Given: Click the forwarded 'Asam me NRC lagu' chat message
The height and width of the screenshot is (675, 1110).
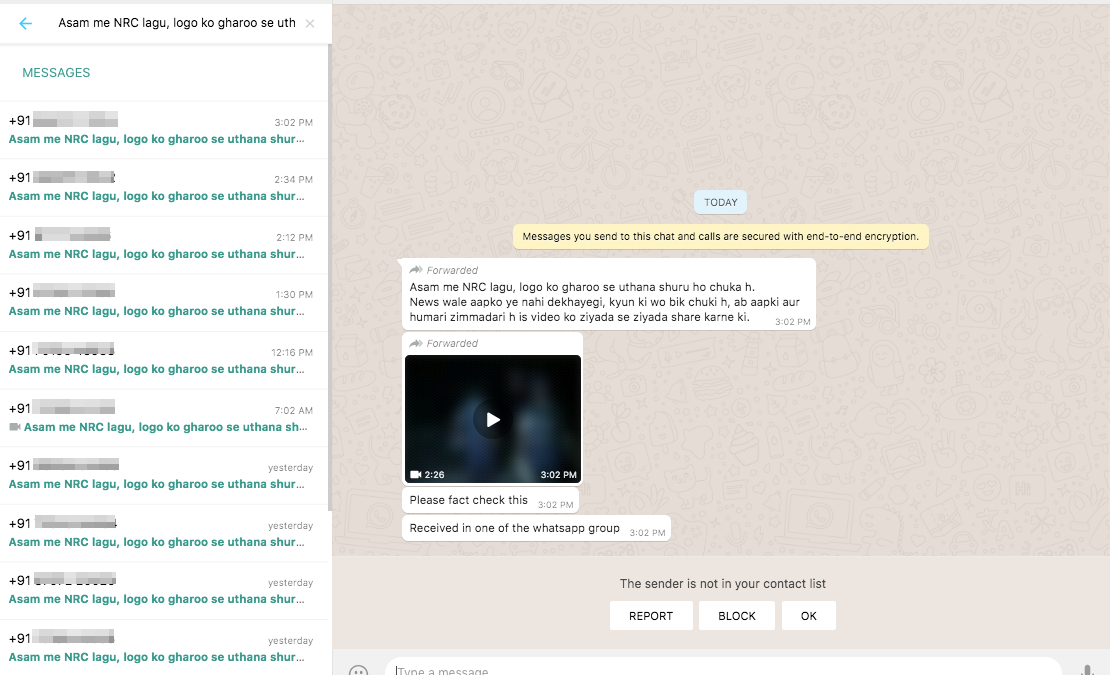Looking at the screenshot, I should coord(609,294).
